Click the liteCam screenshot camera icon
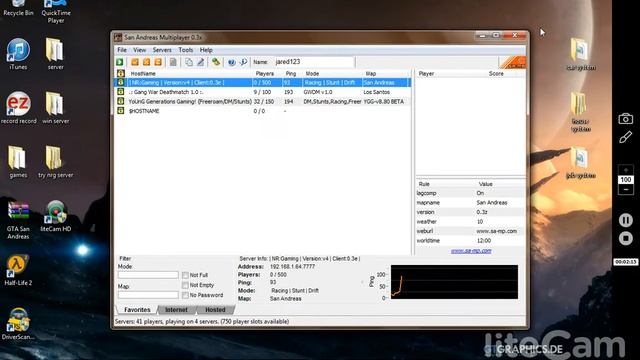Screen dimensions: 640x360 625,119
